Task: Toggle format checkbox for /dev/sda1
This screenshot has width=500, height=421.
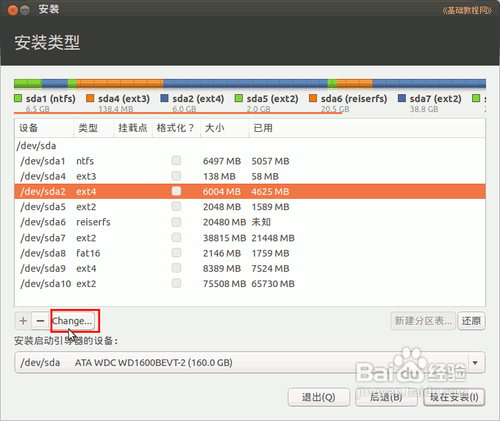Action: click(176, 161)
